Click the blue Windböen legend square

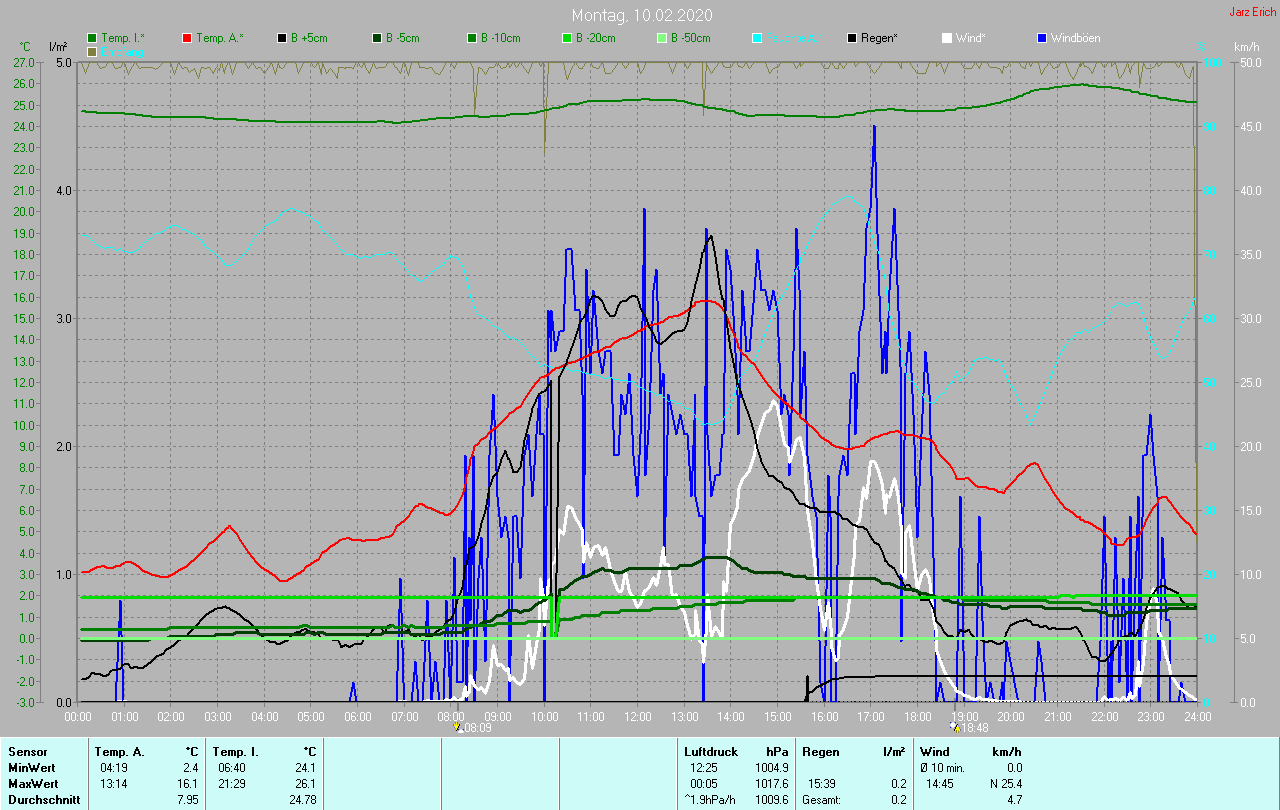pyautogui.click(x=1042, y=38)
